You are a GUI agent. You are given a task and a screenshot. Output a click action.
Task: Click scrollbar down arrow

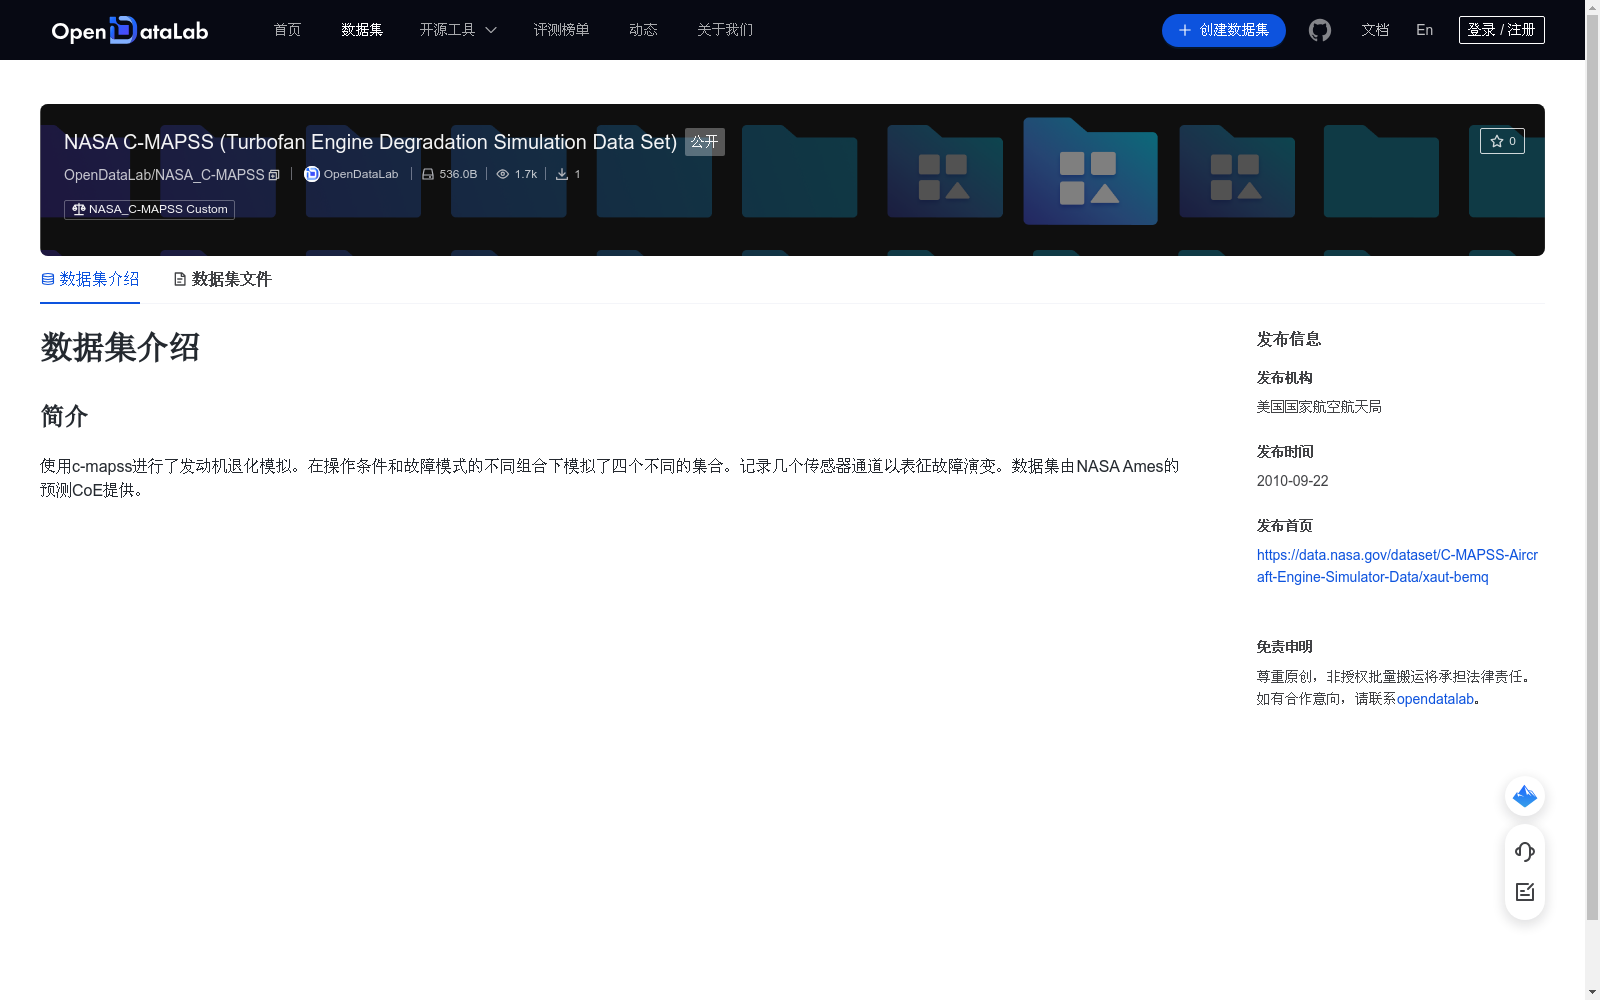(1592, 992)
